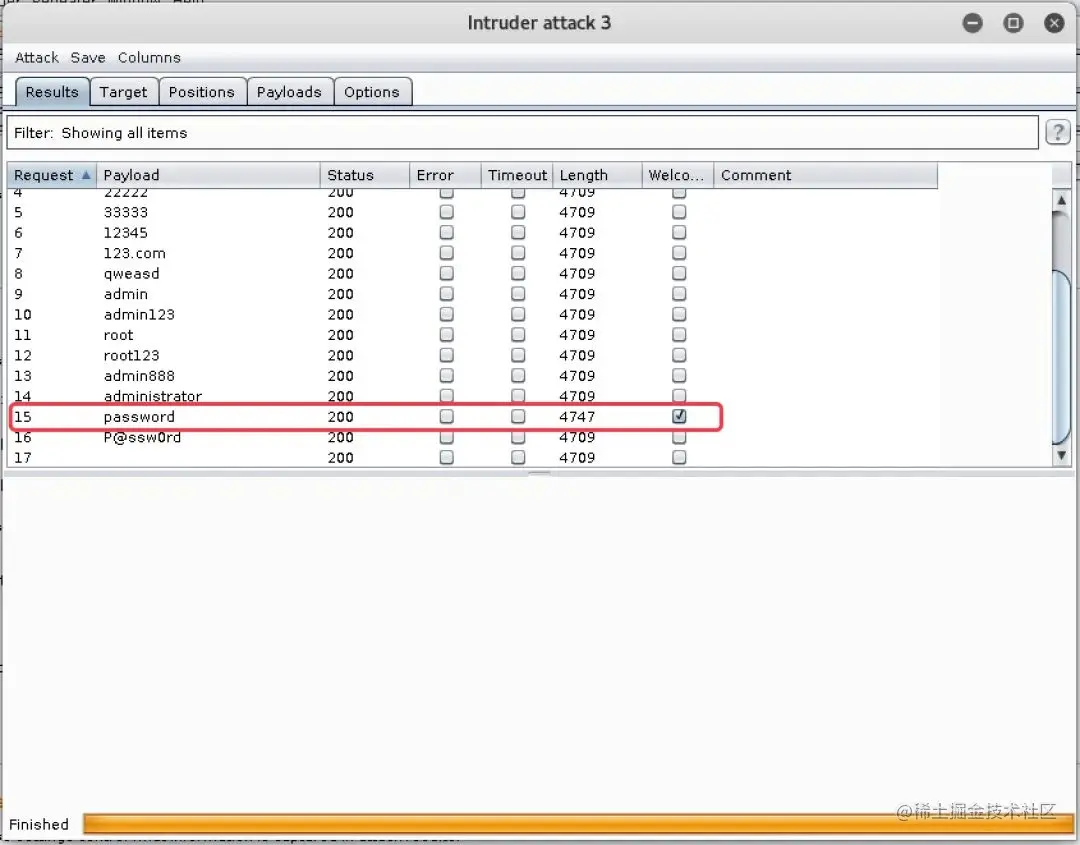Click the split pane divider handle below table

click(x=539, y=473)
